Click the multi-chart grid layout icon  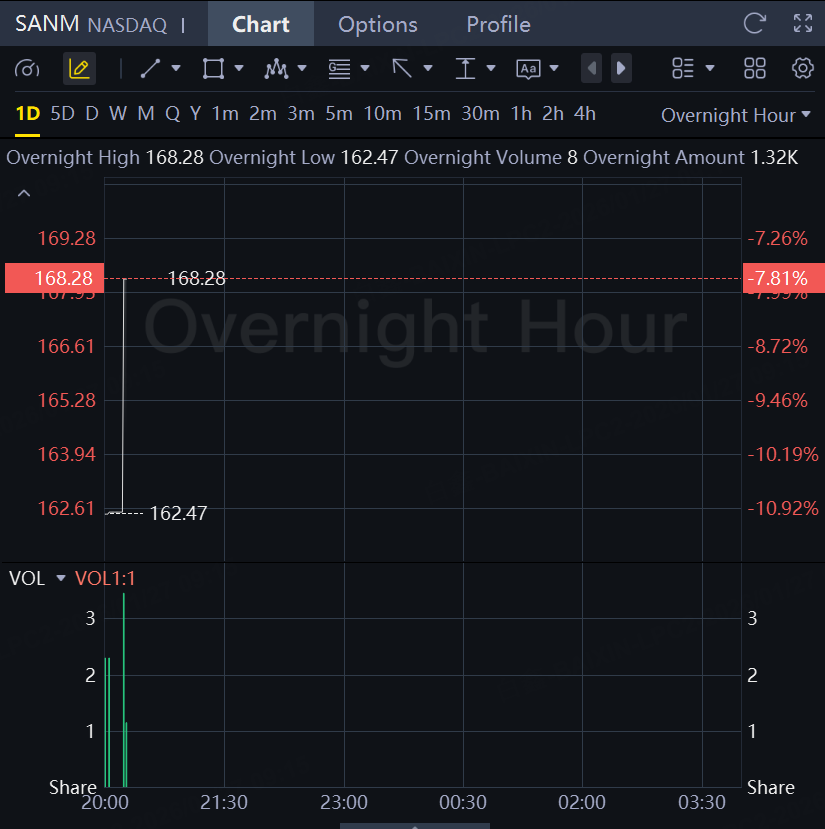pos(755,68)
